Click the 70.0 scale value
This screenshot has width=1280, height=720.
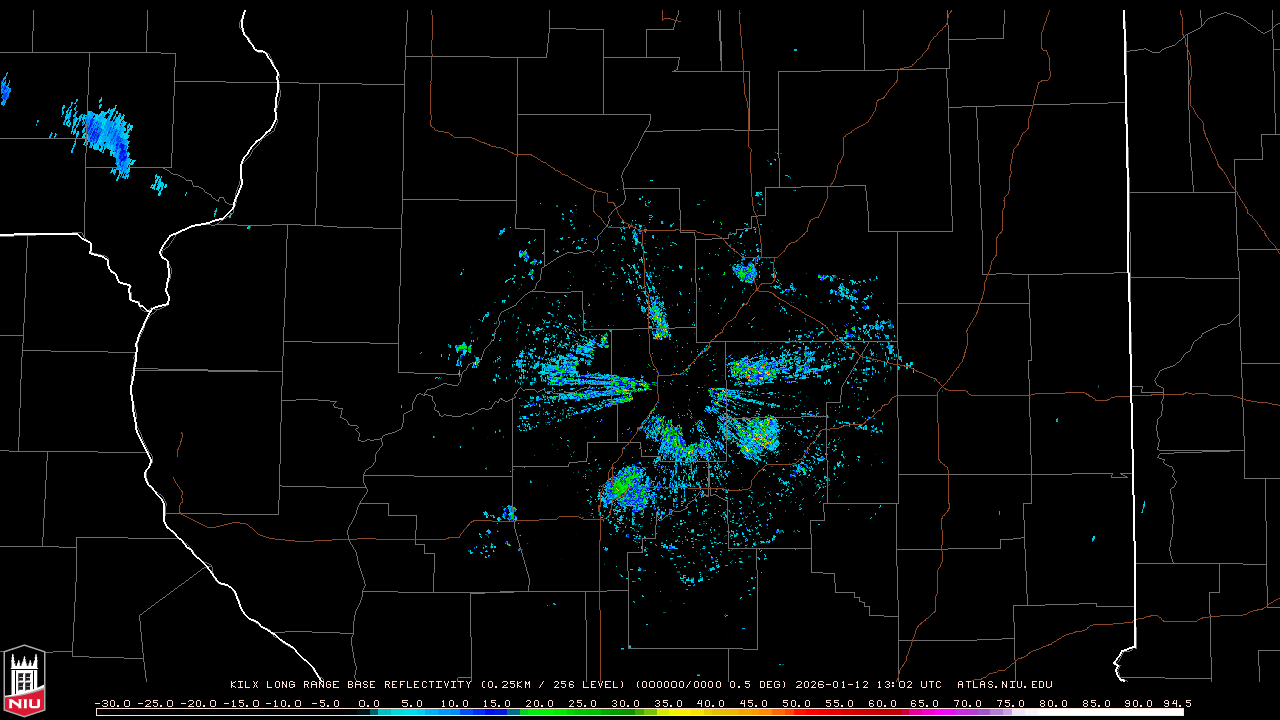pyautogui.click(x=965, y=703)
